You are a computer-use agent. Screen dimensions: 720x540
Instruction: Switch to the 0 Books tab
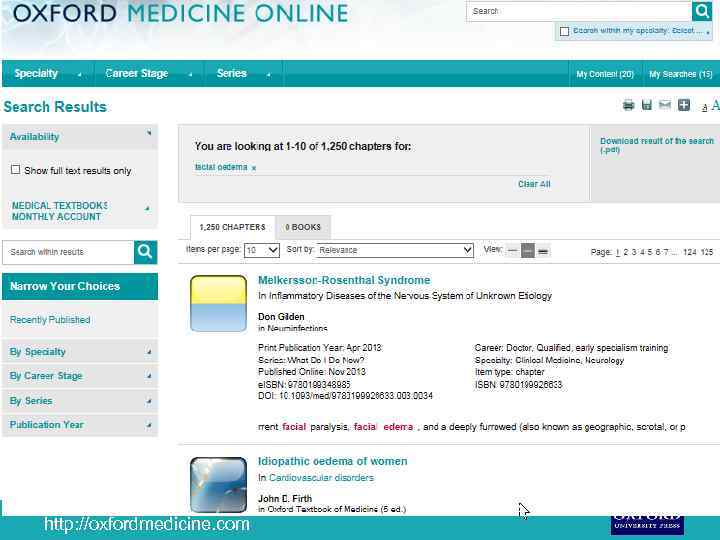[303, 227]
